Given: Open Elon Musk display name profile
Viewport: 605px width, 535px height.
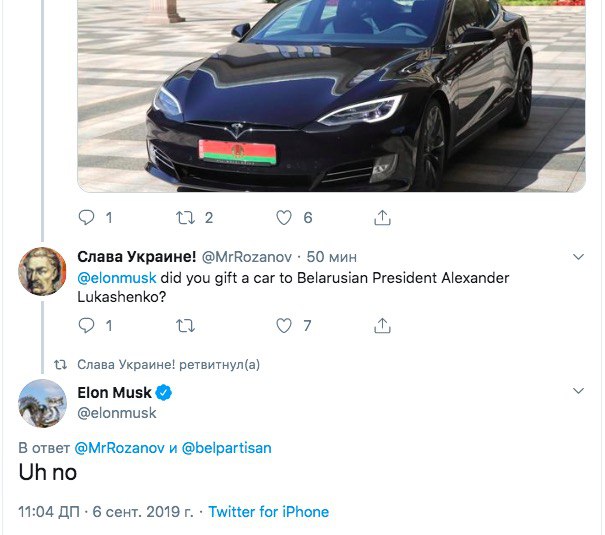Looking at the screenshot, I should click(x=114, y=392).
